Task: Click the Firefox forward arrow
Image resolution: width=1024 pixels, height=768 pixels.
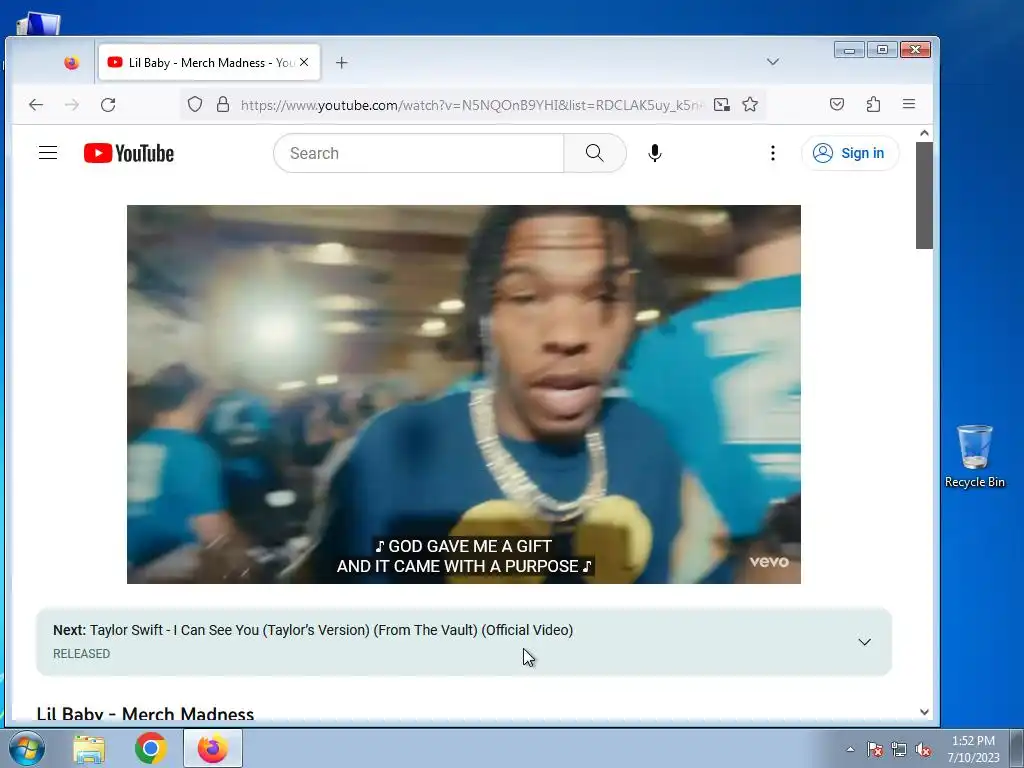Action: [72, 104]
